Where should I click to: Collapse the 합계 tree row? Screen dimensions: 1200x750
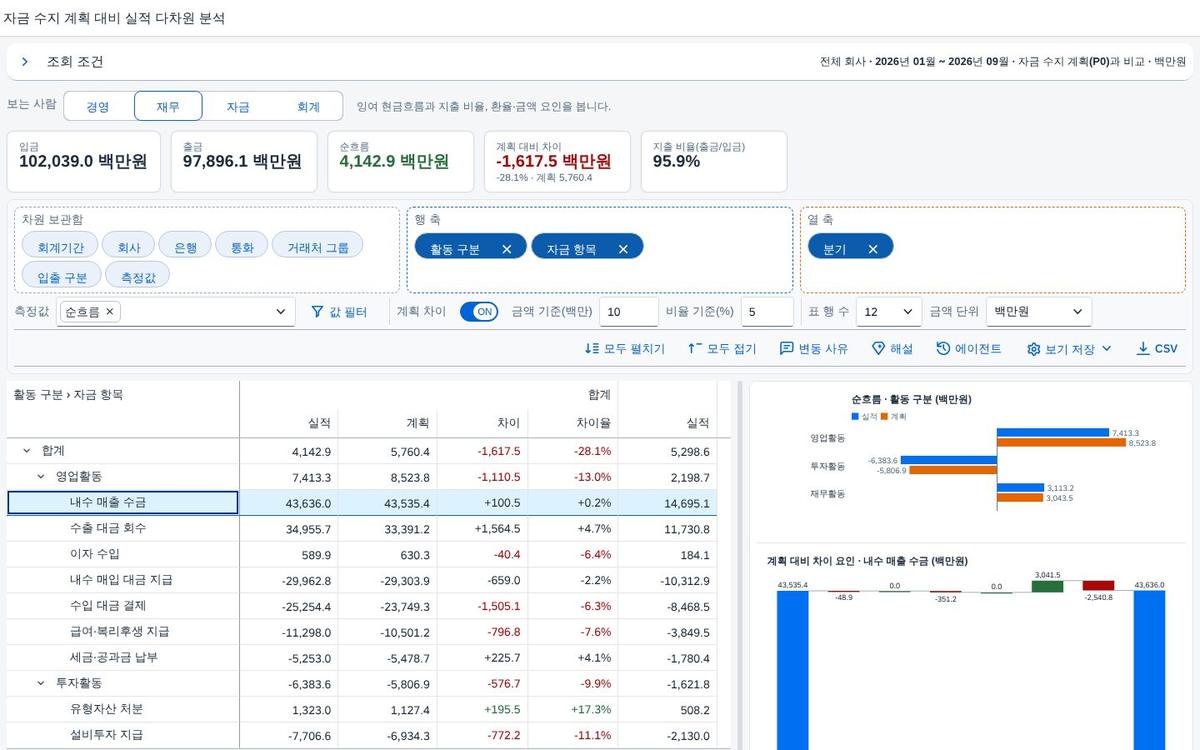pyautogui.click(x=27, y=451)
